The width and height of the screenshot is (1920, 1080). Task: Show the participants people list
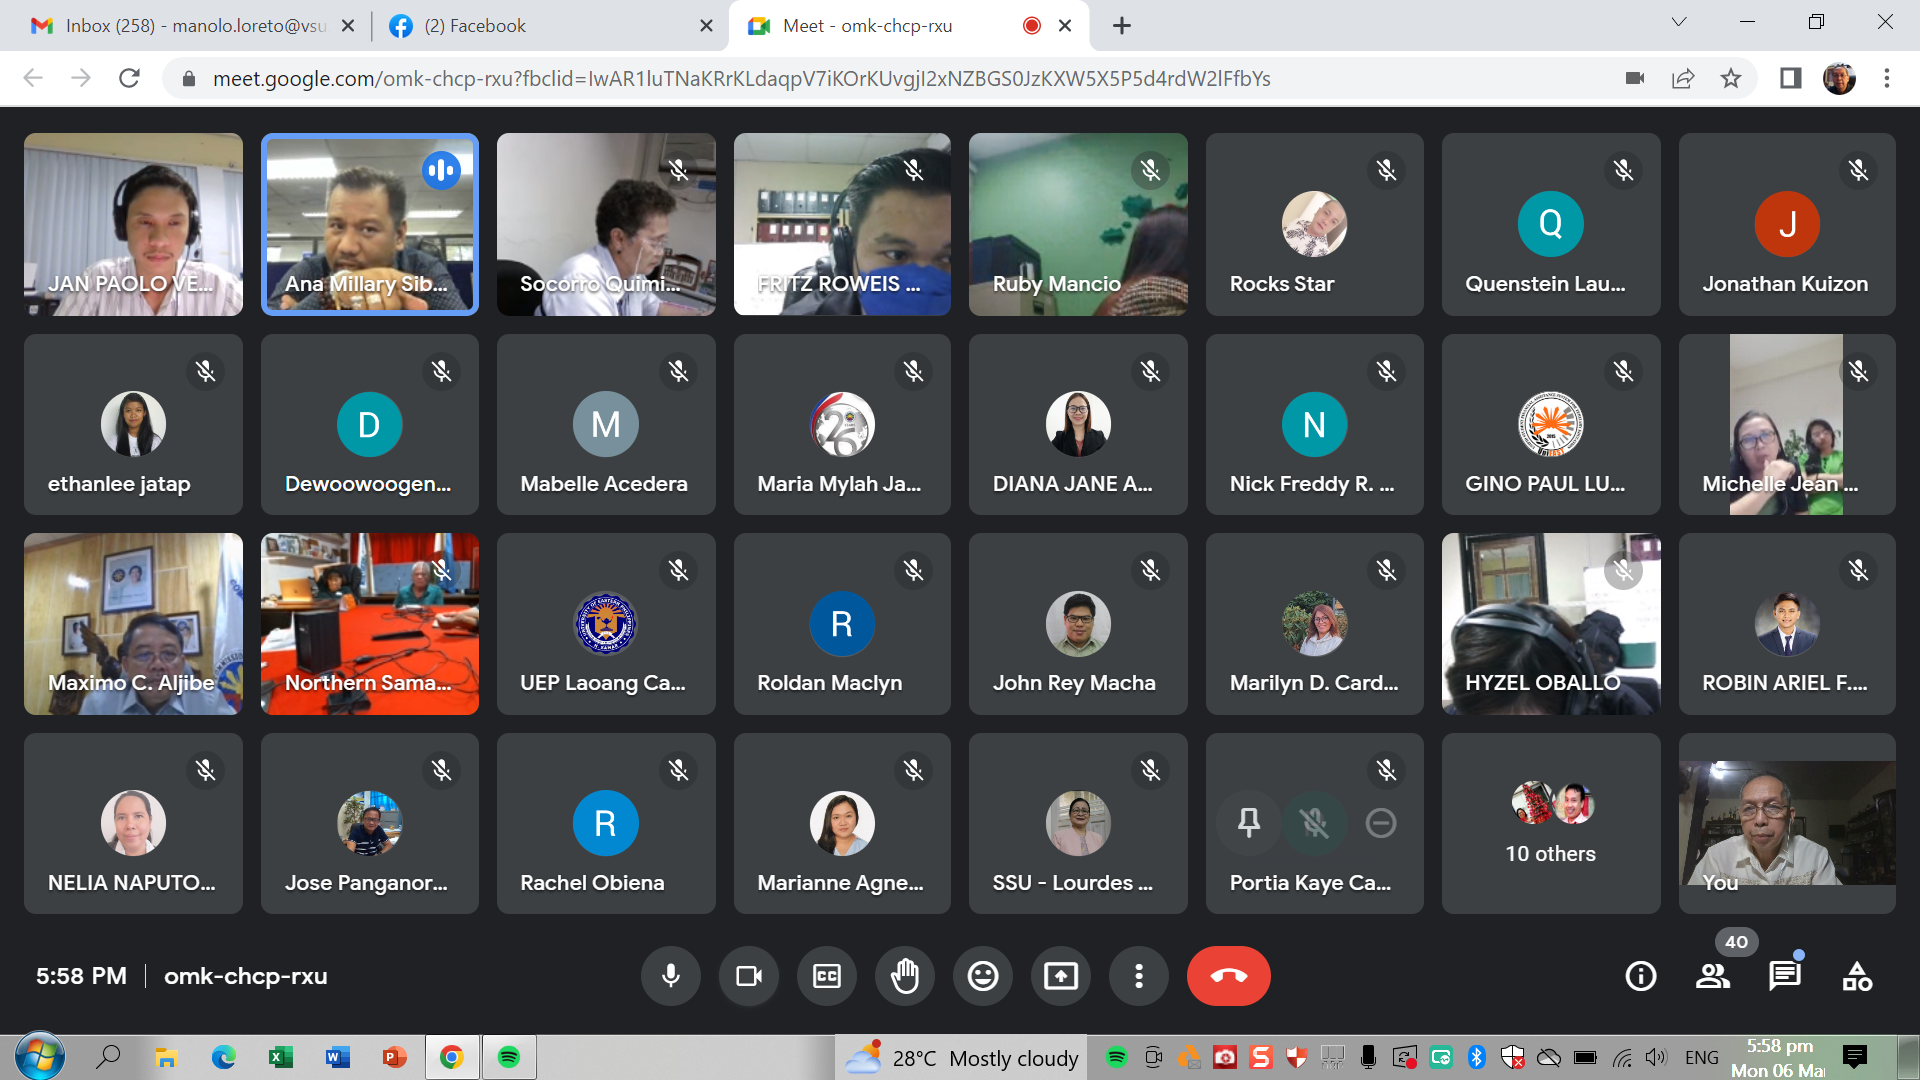1713,976
